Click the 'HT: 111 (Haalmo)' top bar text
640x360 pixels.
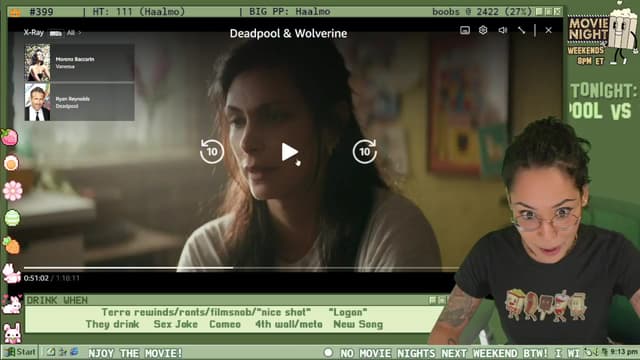click(139, 11)
